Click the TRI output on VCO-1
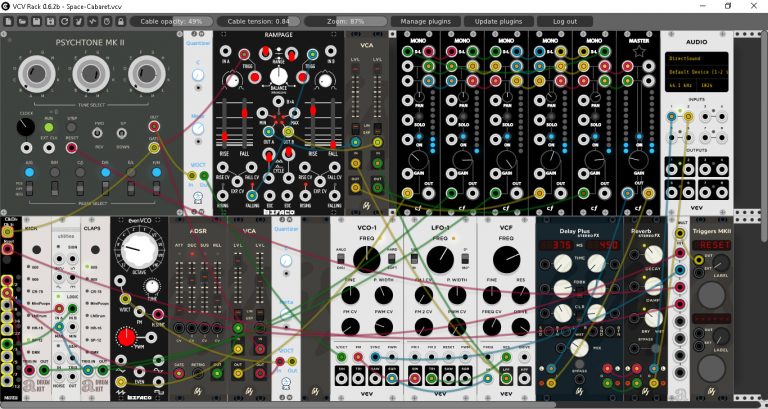Image resolution: width=768 pixels, height=409 pixels. click(359, 378)
